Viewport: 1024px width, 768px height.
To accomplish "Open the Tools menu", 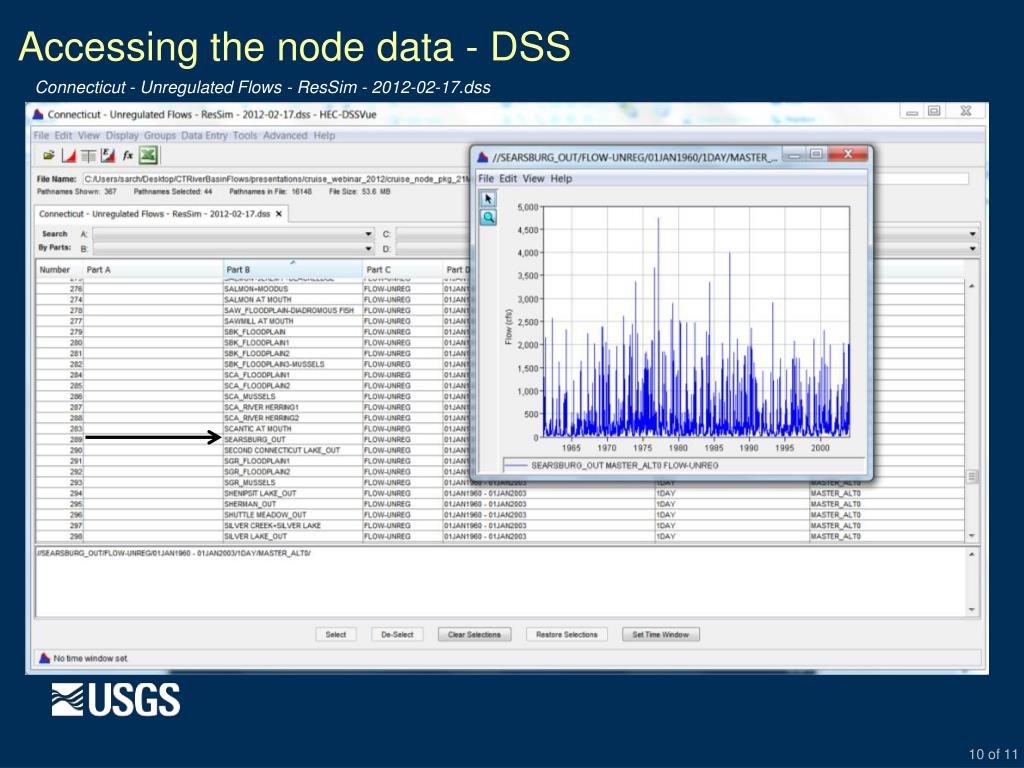I will click(x=245, y=135).
